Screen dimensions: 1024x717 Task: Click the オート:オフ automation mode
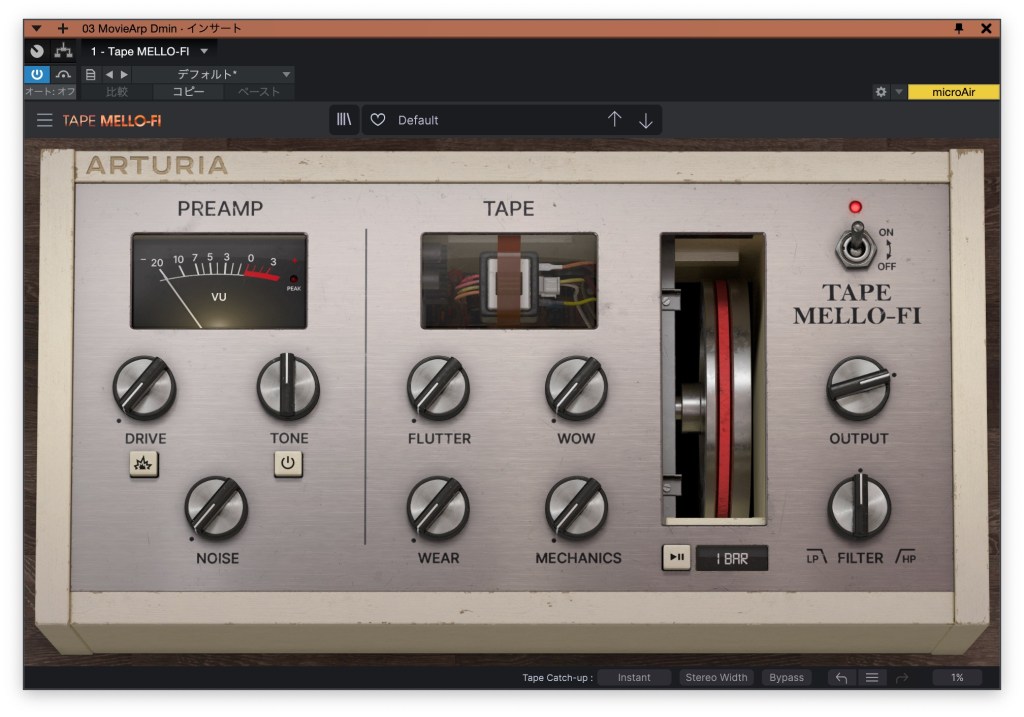[x=50, y=91]
